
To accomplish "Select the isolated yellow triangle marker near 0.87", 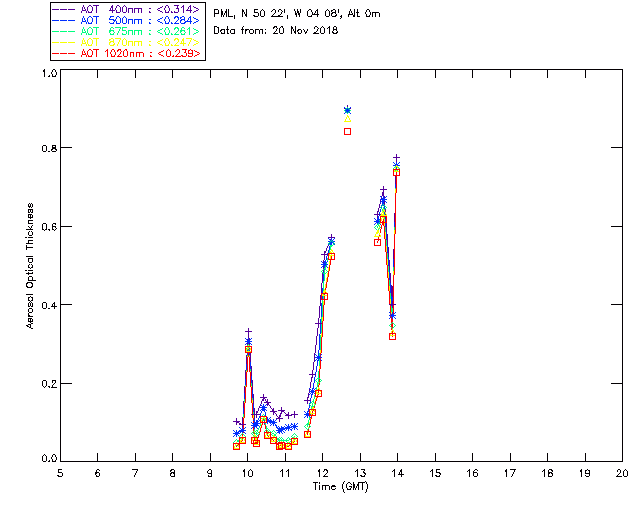I will point(347,119).
